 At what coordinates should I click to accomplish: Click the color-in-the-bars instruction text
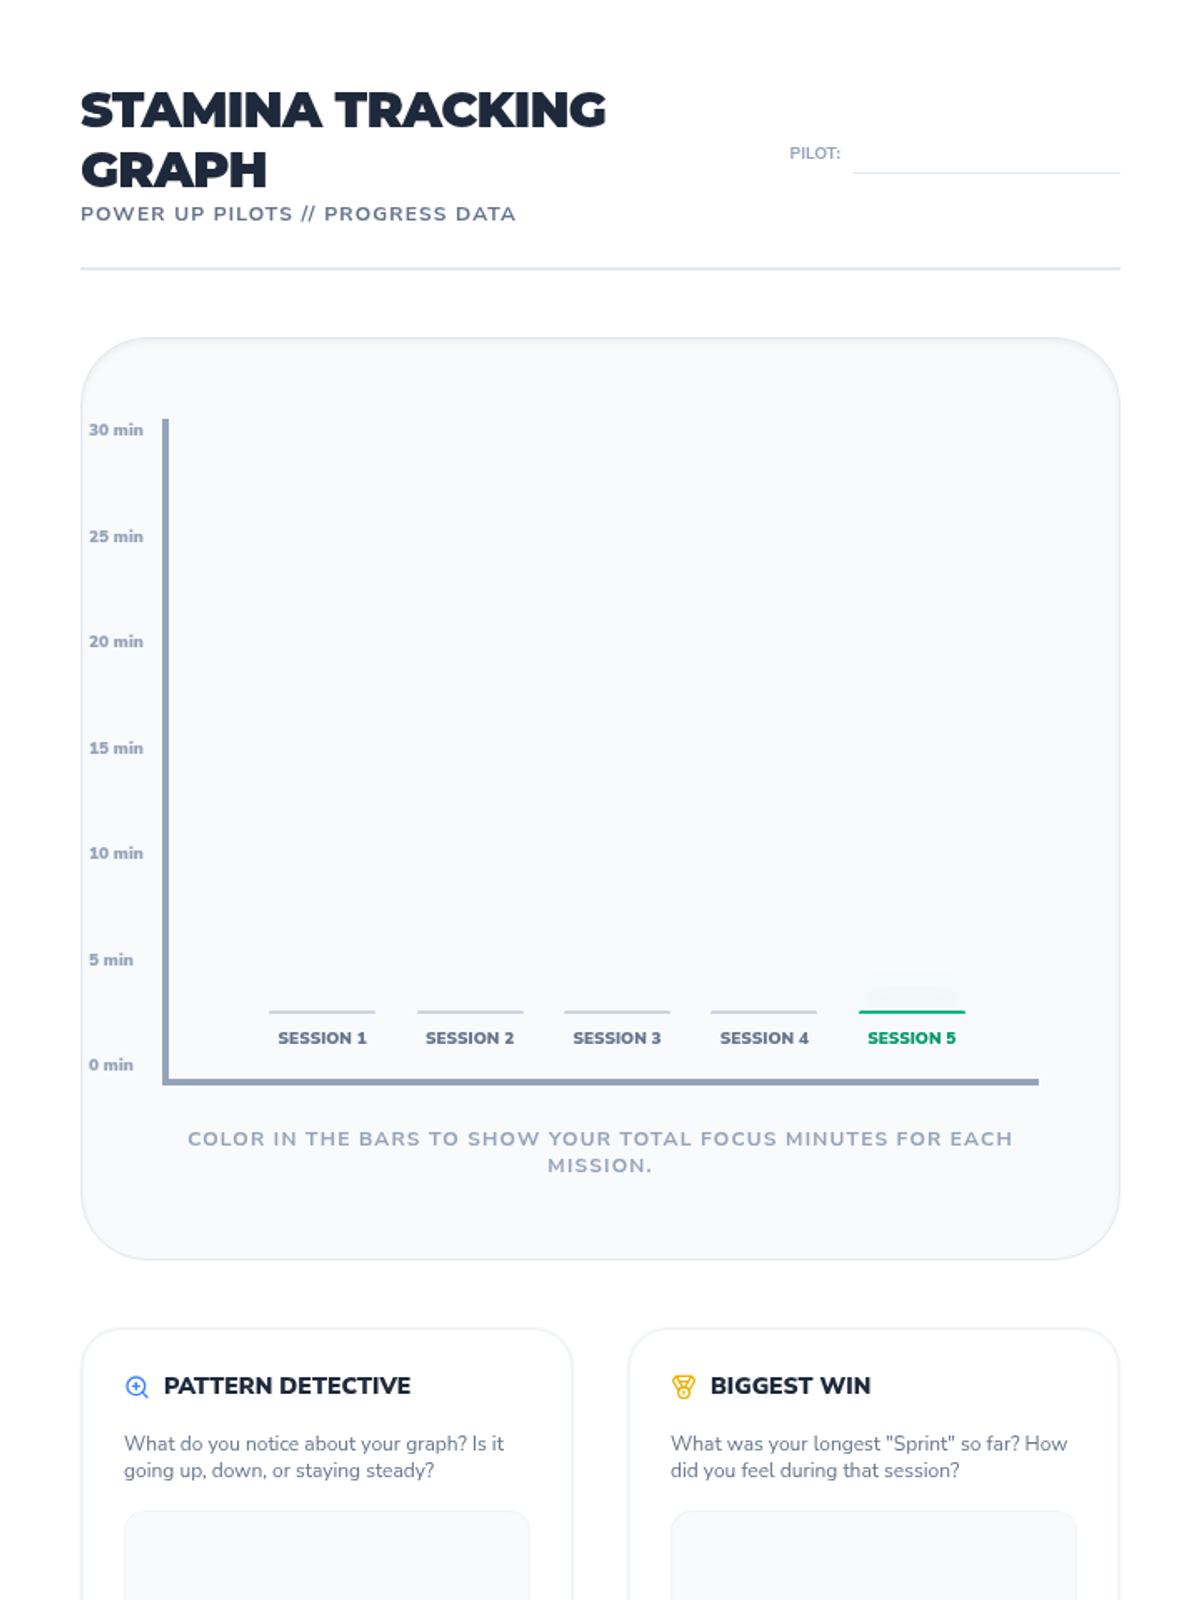coord(600,1152)
